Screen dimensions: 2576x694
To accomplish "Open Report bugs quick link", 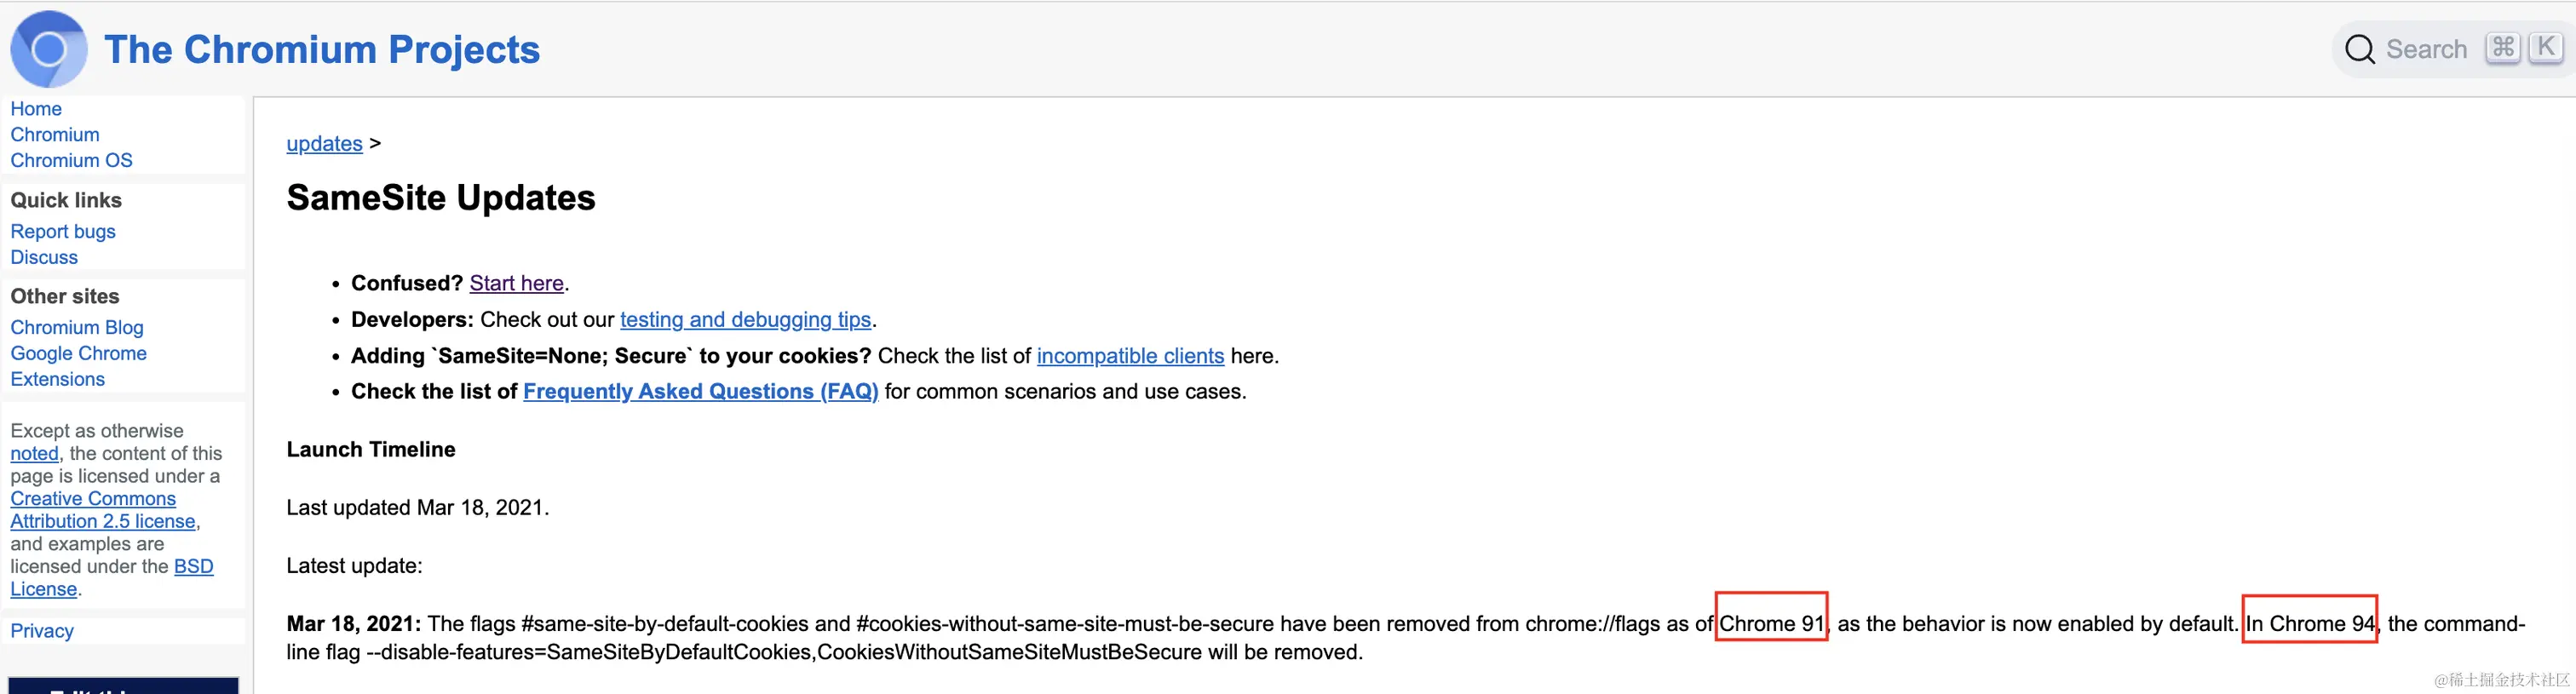I will pyautogui.click(x=63, y=232).
